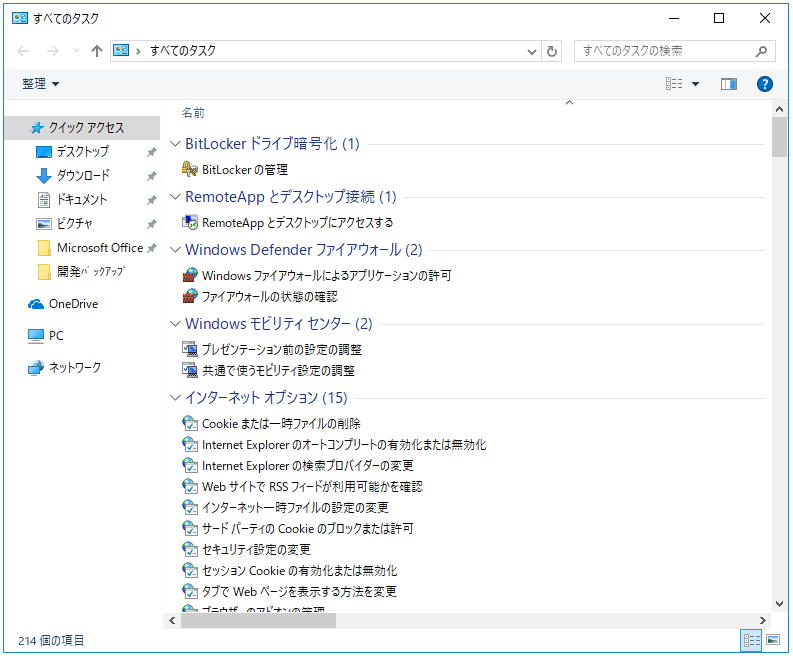This screenshot has height=656, width=793.
Task: Open BitLocker の管理
Action: pos(245,169)
